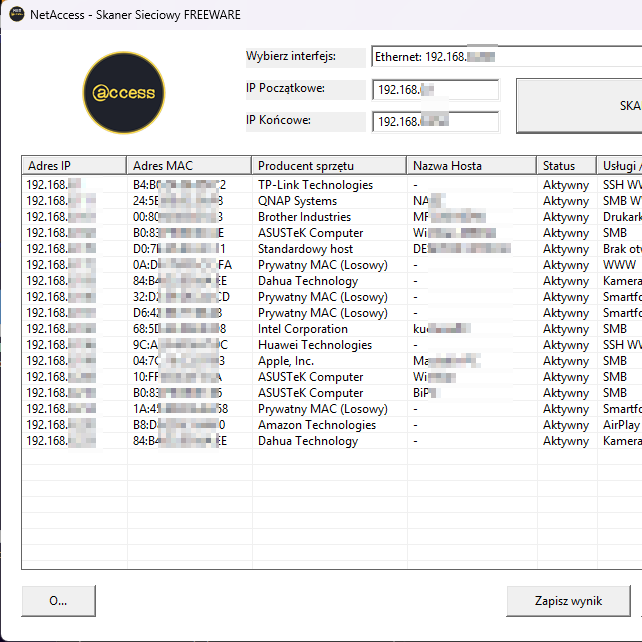Focus the IP Początkowe input field

436,90
